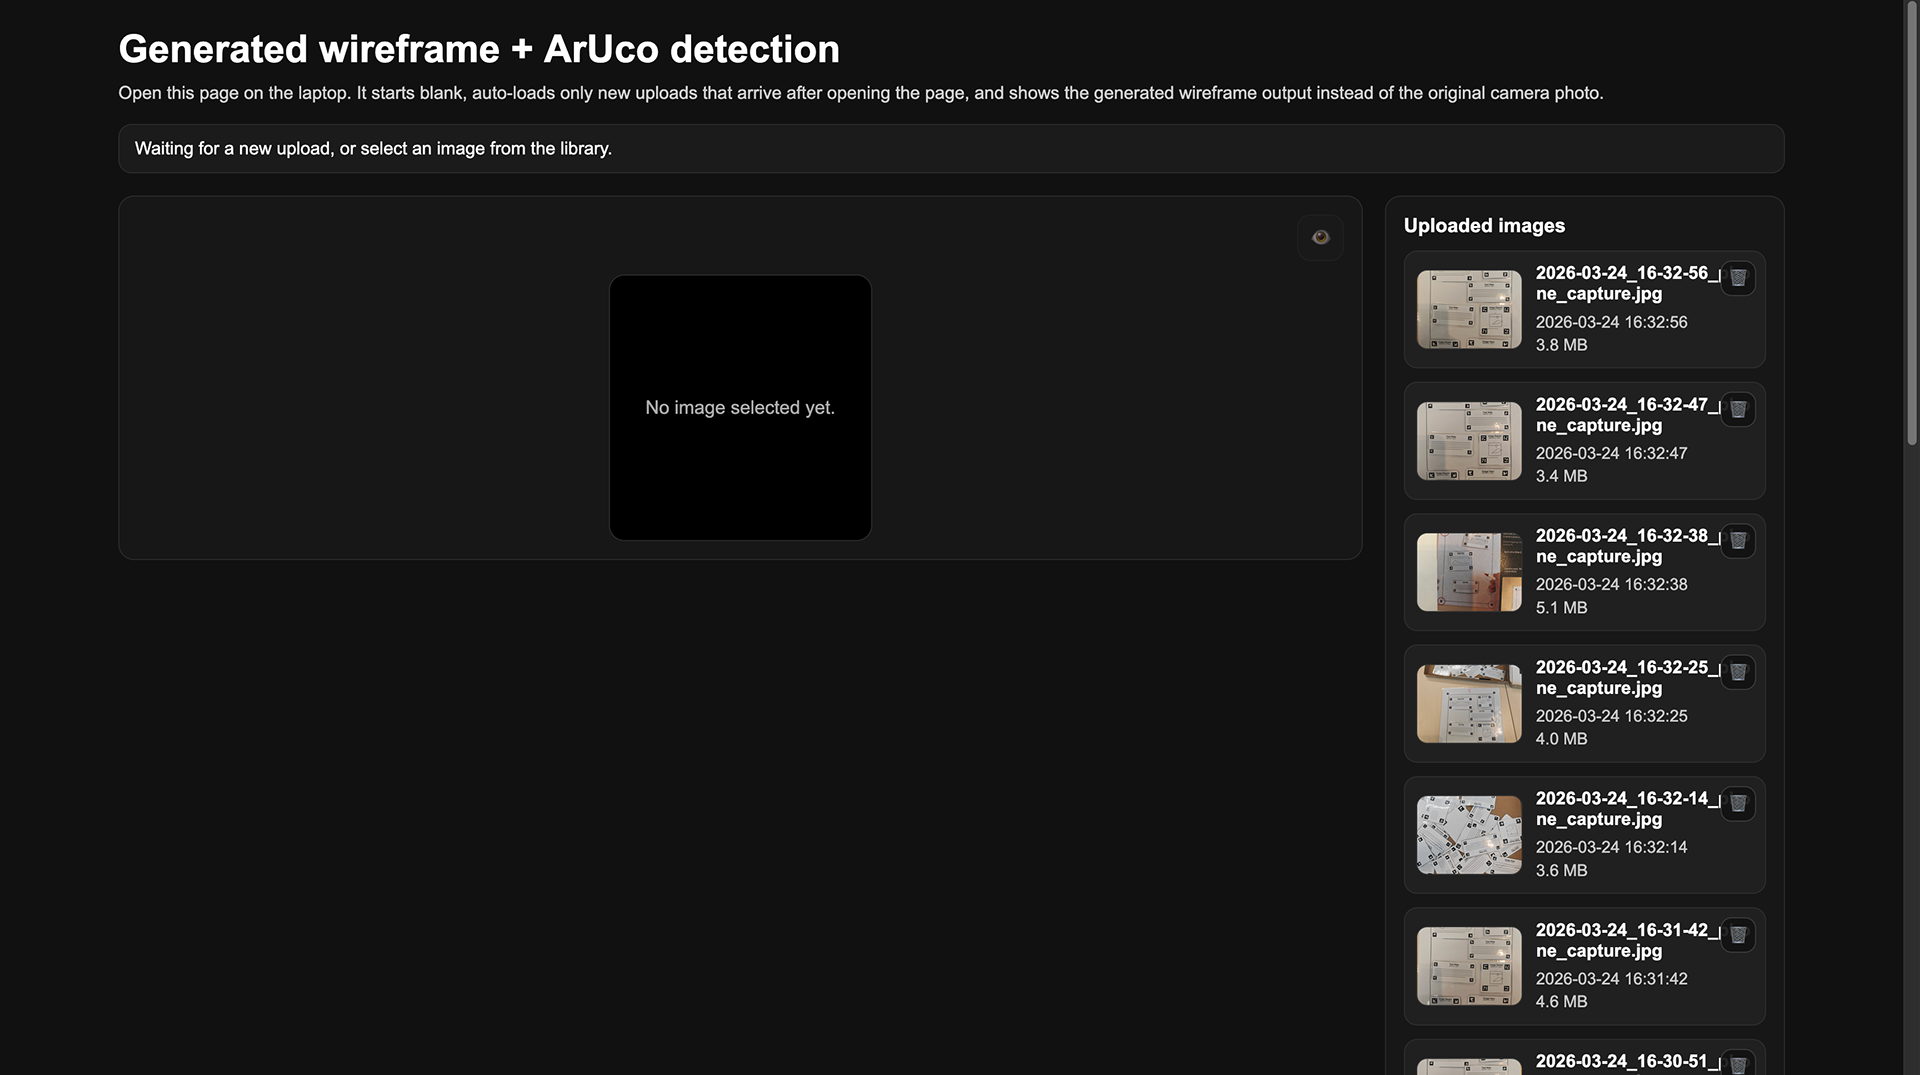The image size is (1920, 1075).
Task: Select filename 2026-03-24_16-32-47 capture.jpg
Action: click(x=1628, y=415)
